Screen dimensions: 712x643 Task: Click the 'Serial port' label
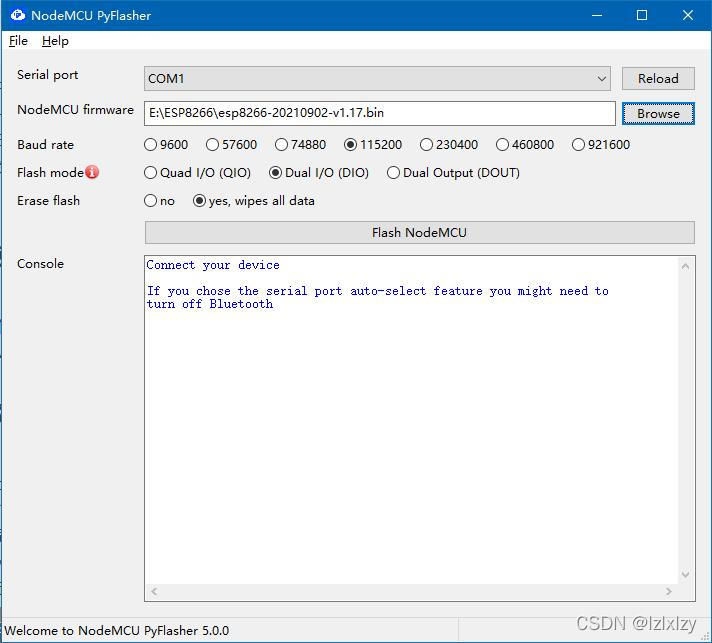pyautogui.click(x=48, y=75)
